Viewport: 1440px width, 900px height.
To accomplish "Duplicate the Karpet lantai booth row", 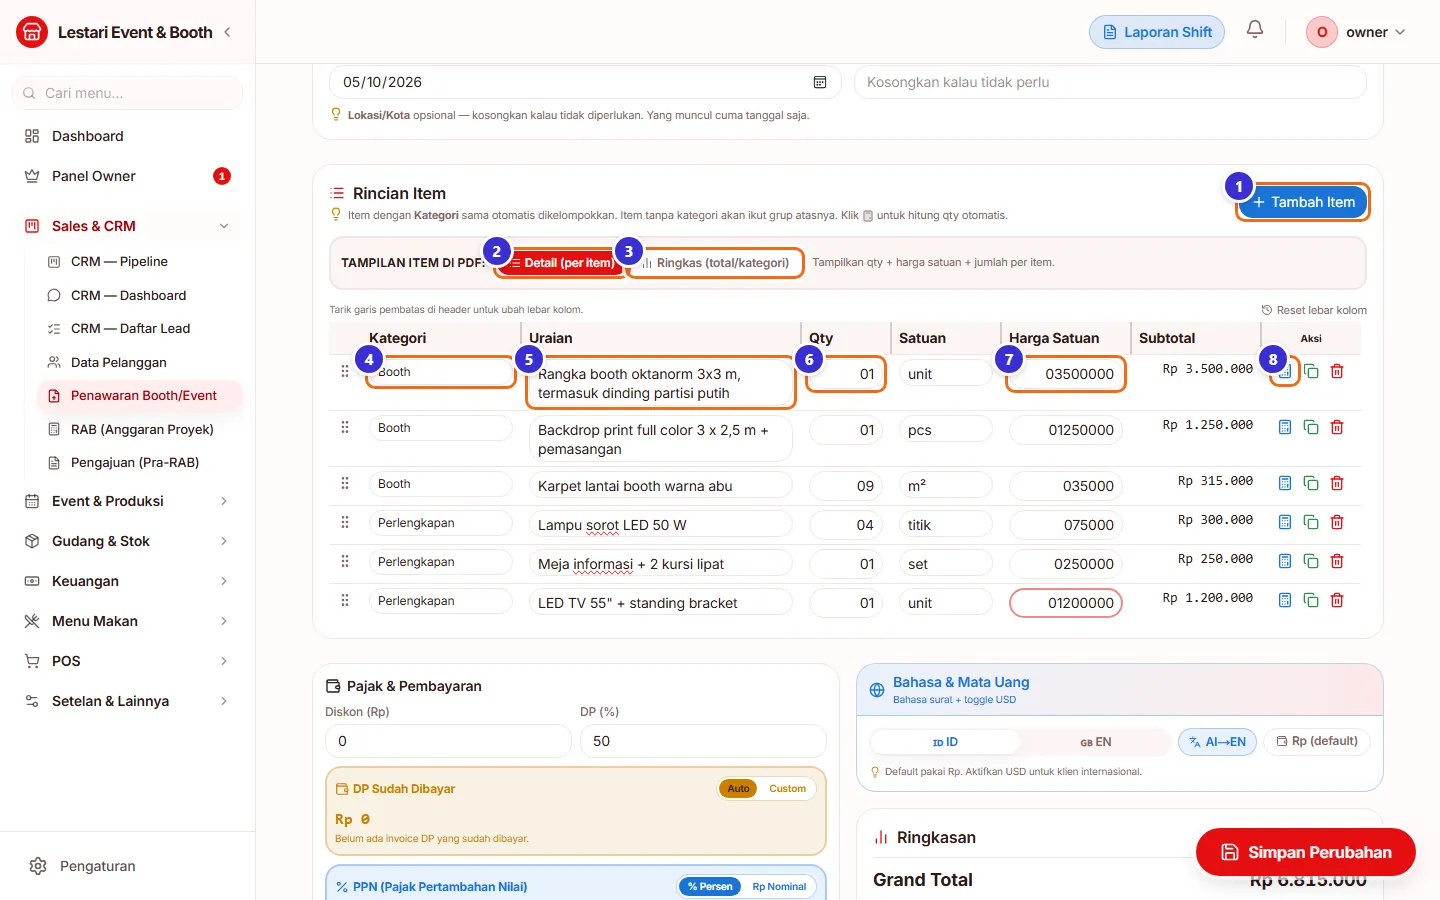I will [x=1311, y=483].
